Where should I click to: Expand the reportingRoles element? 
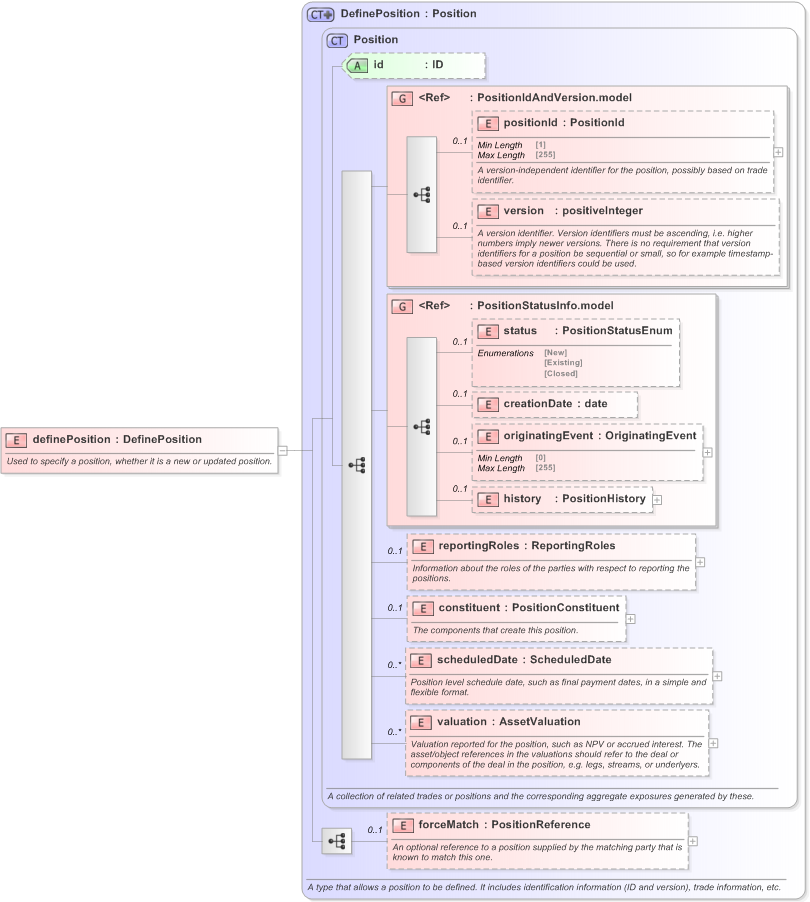coord(700,562)
